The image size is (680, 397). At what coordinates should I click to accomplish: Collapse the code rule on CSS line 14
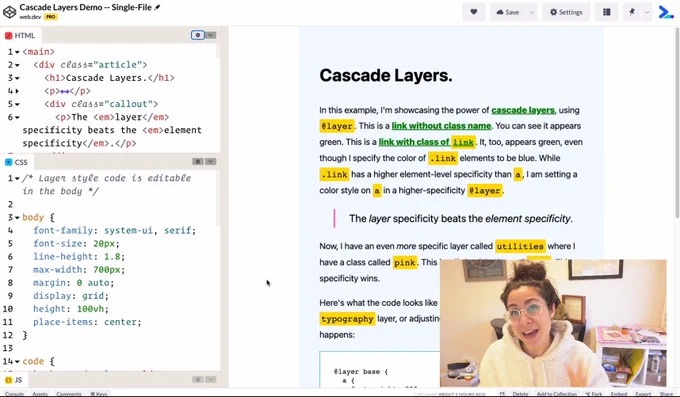tap(17, 361)
